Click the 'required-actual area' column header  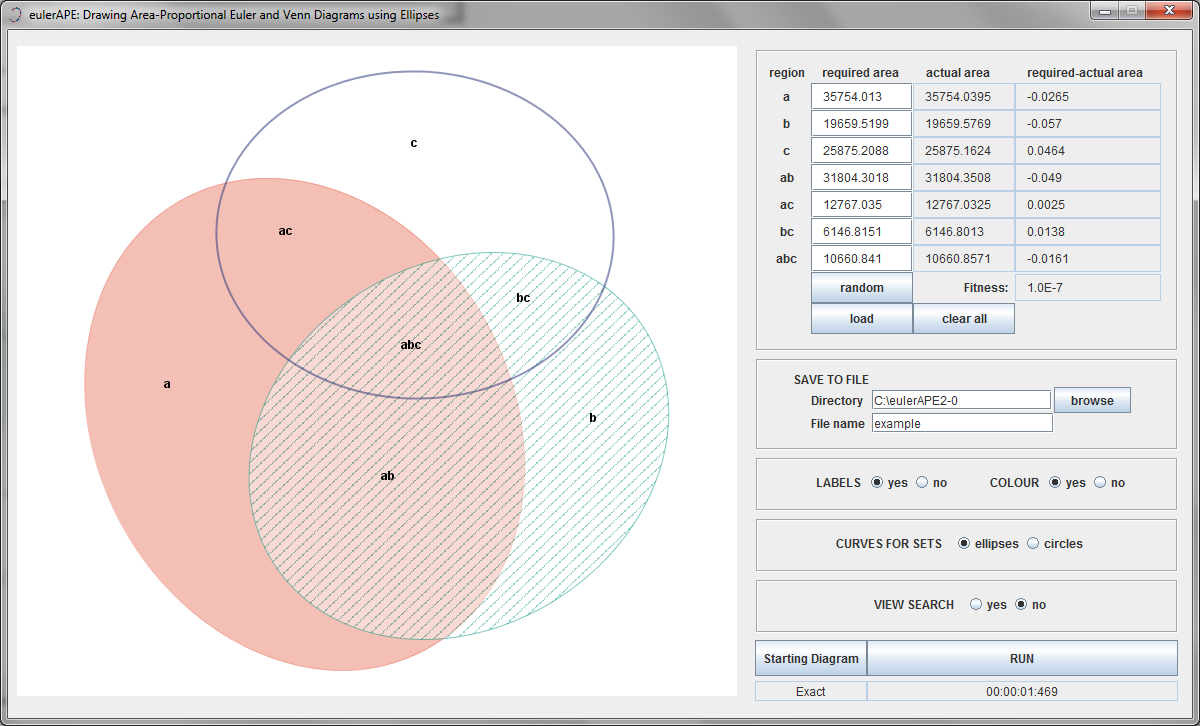[1085, 73]
